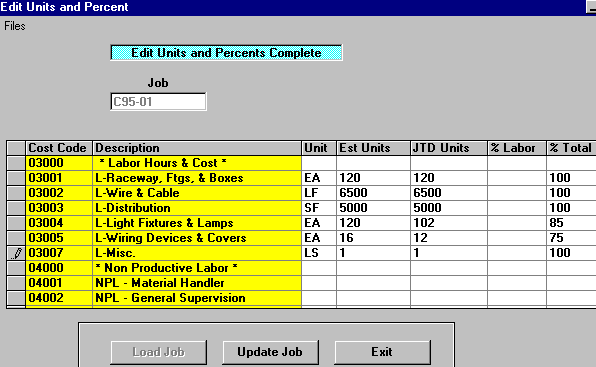Select row header for cost code 03004
Image resolution: width=596 pixels, height=367 pixels.
16,223
